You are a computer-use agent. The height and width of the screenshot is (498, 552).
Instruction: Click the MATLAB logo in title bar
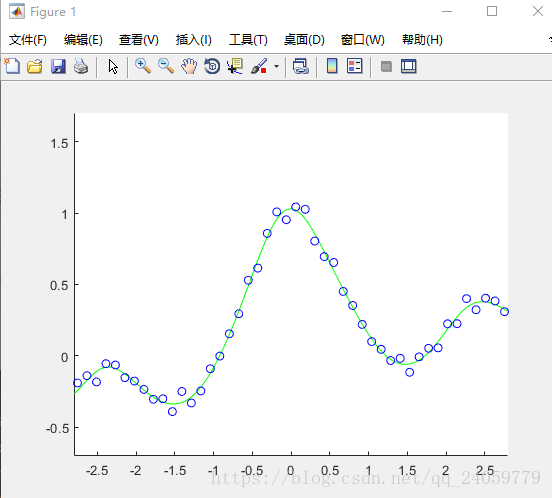tap(17, 11)
